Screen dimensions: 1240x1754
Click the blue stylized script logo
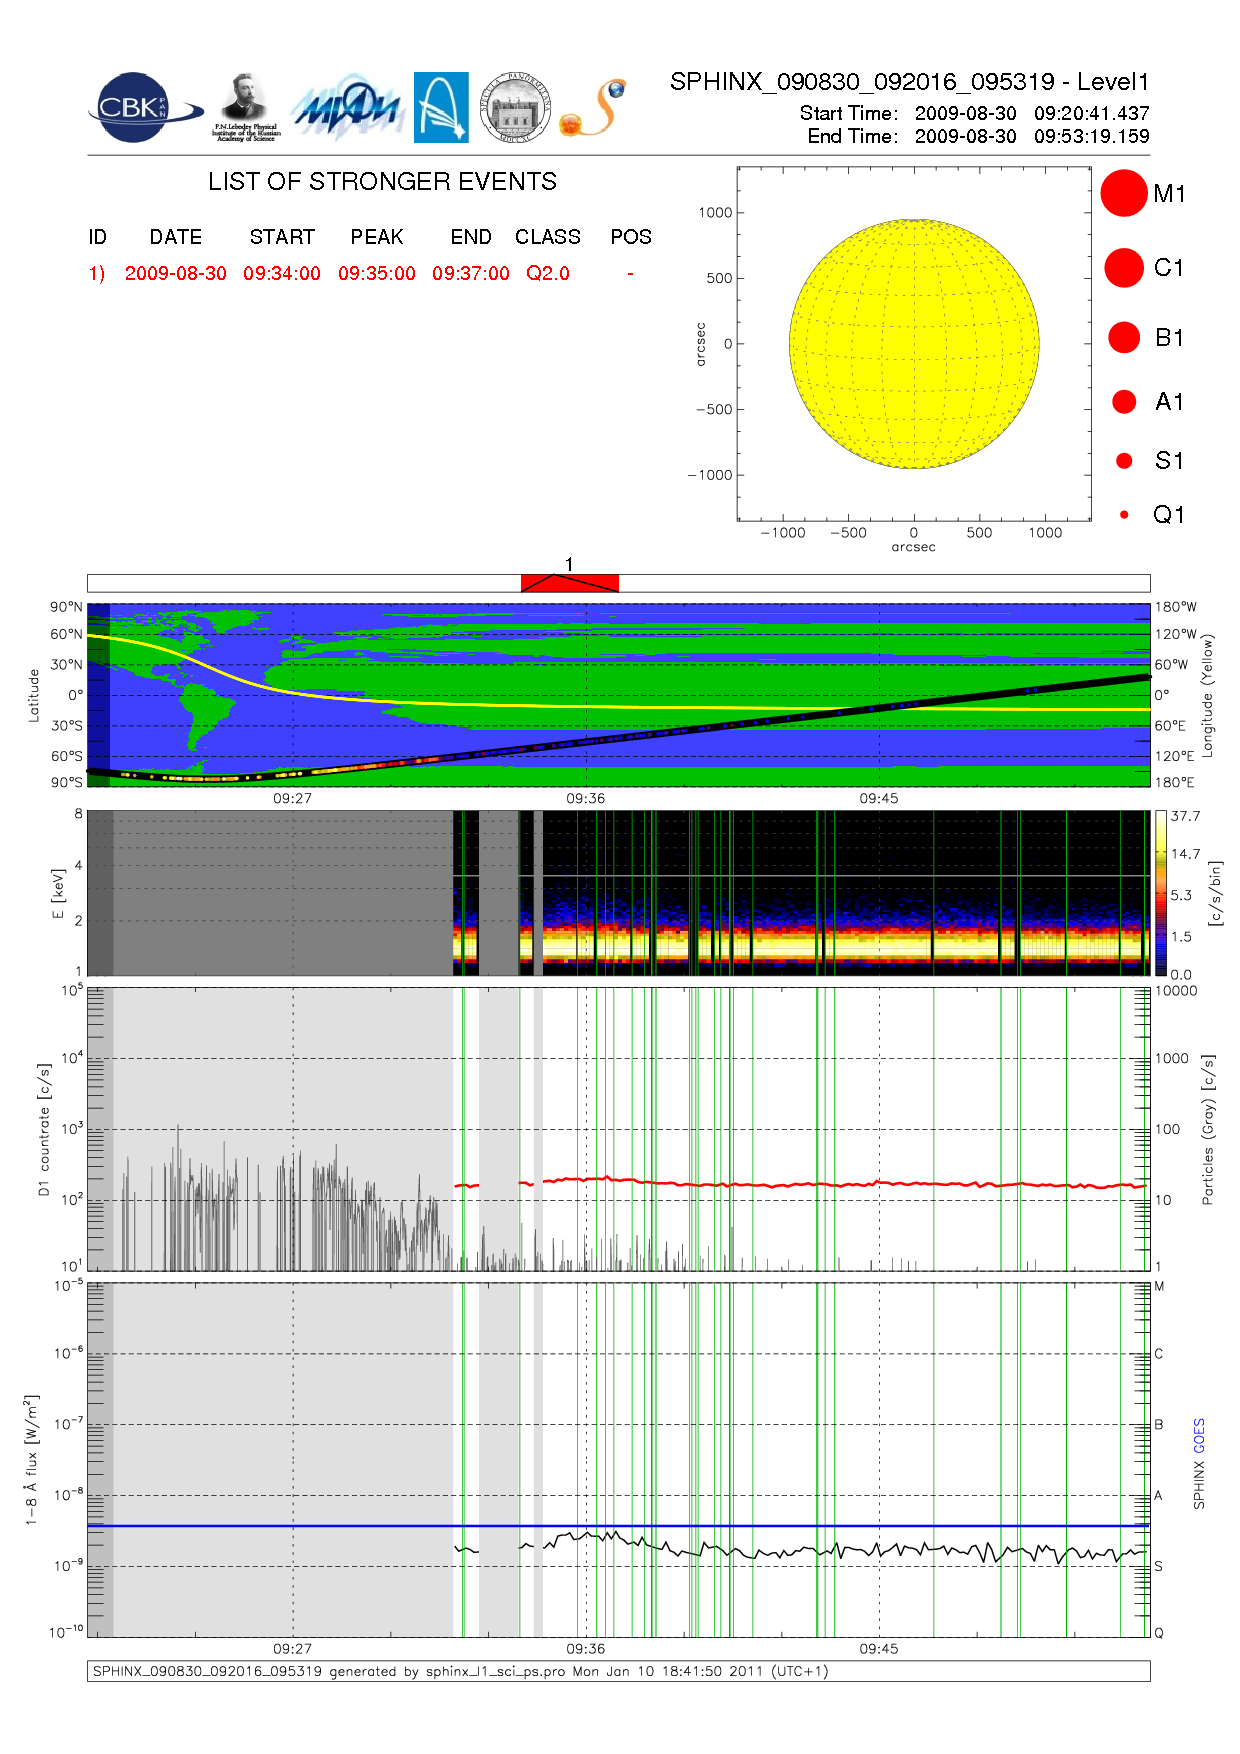tap(347, 108)
